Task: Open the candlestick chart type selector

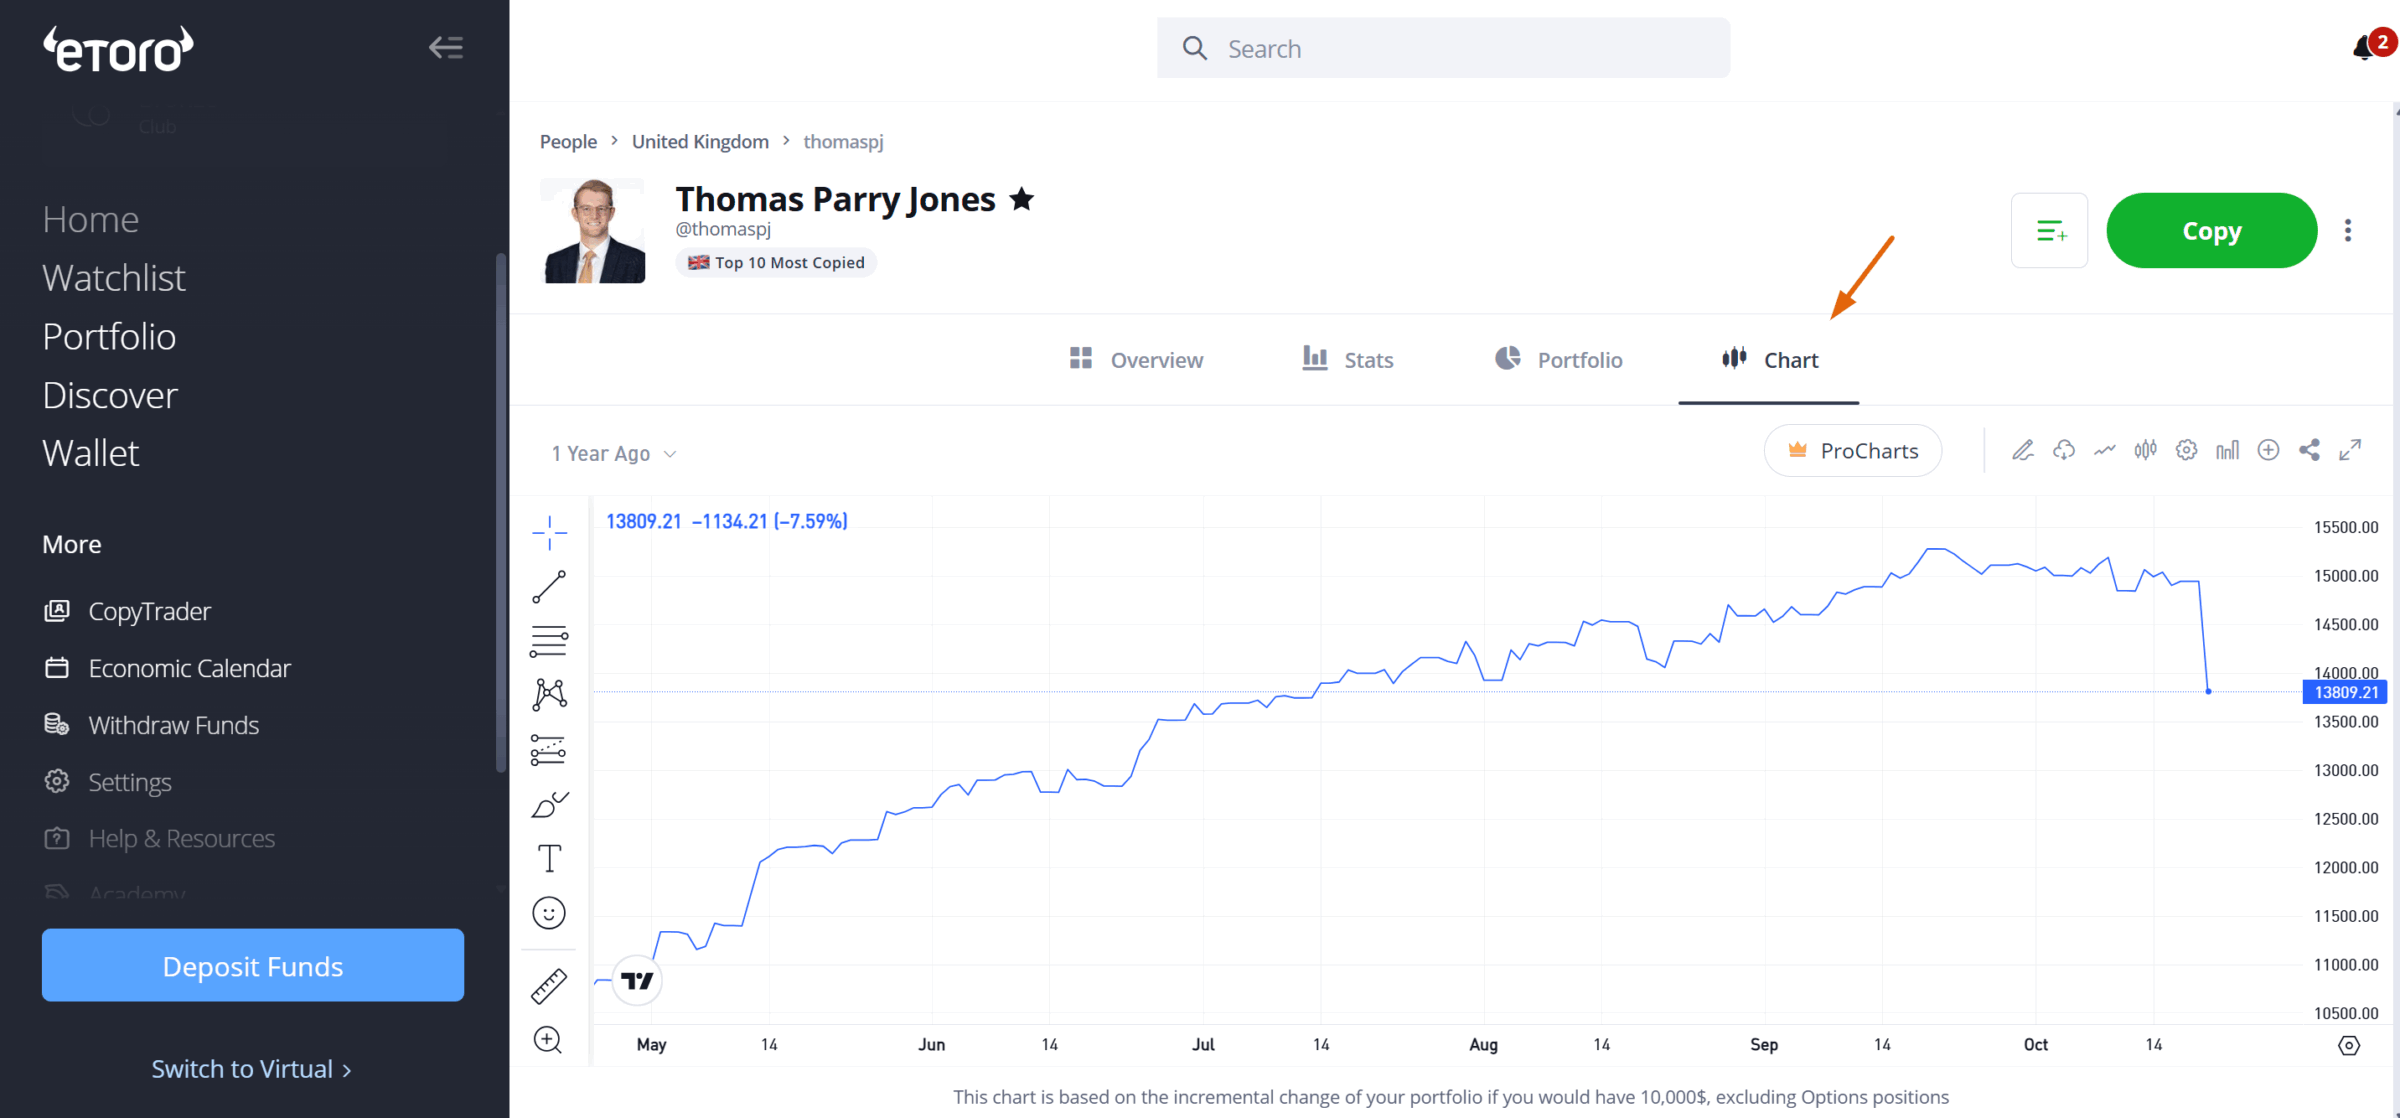Action: click(x=2145, y=450)
